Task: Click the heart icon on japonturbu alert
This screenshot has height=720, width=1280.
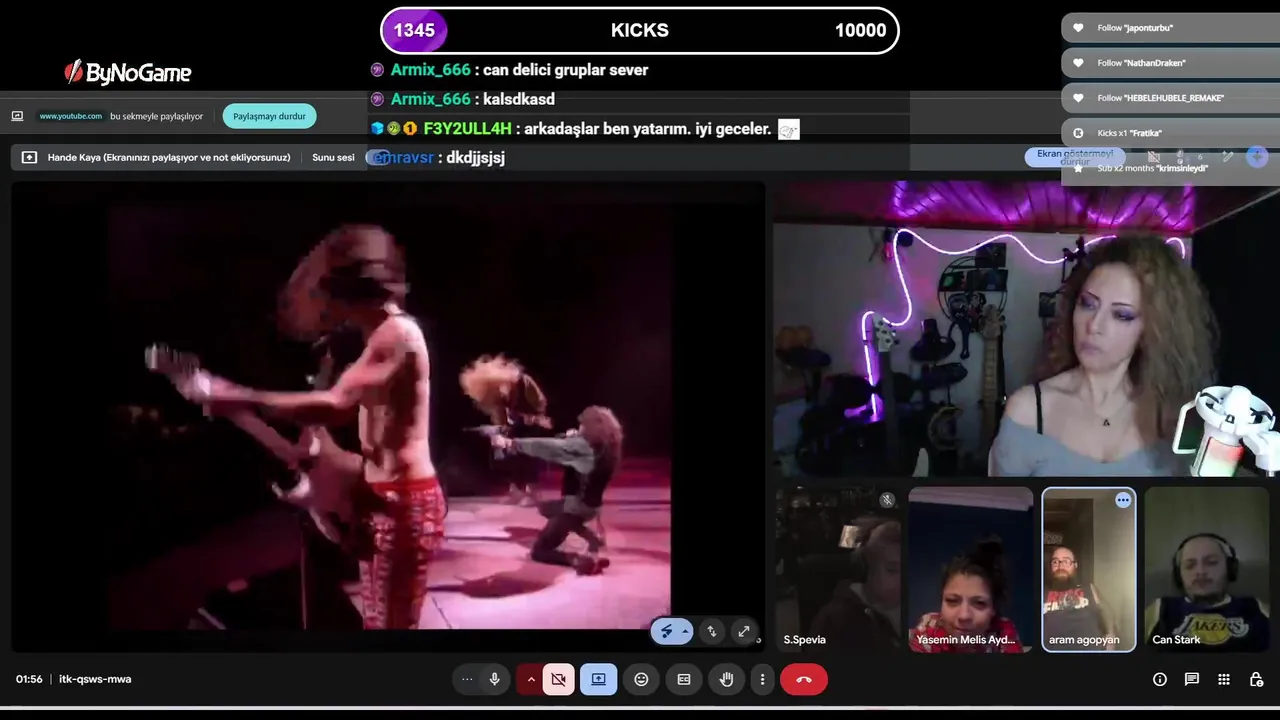Action: click(x=1078, y=28)
